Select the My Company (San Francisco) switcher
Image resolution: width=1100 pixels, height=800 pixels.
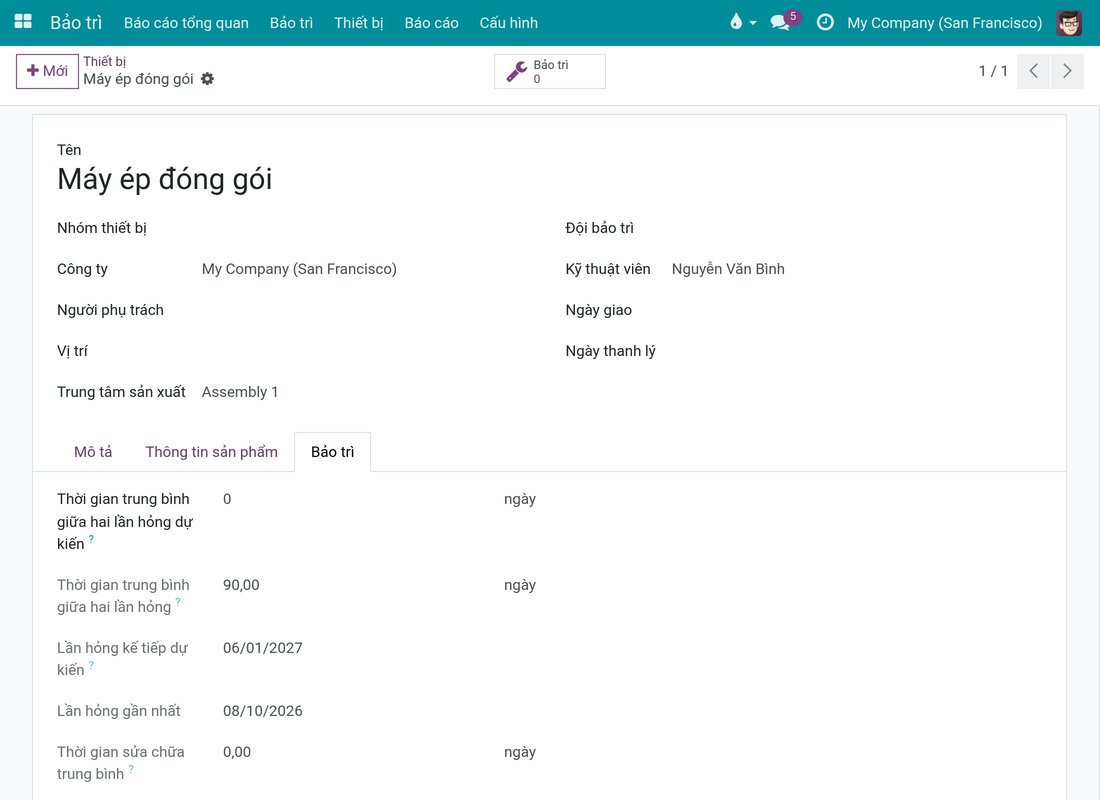tap(944, 22)
